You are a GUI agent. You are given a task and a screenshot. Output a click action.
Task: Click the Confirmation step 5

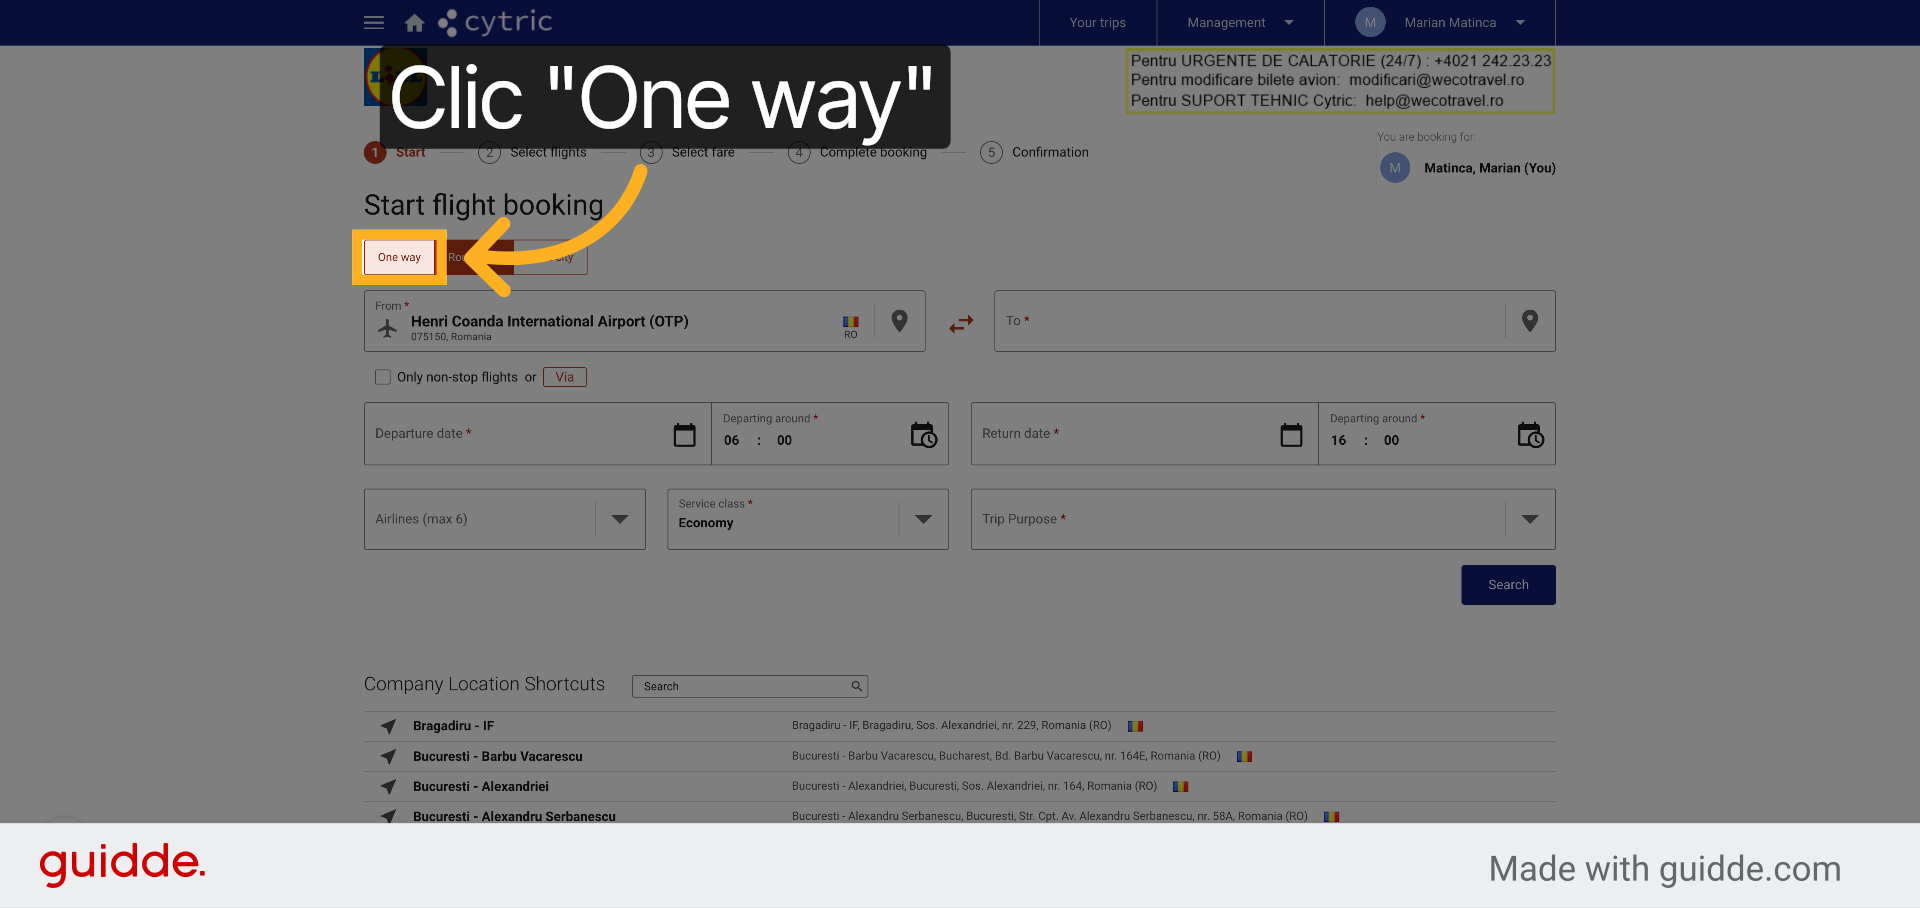pos(1035,152)
